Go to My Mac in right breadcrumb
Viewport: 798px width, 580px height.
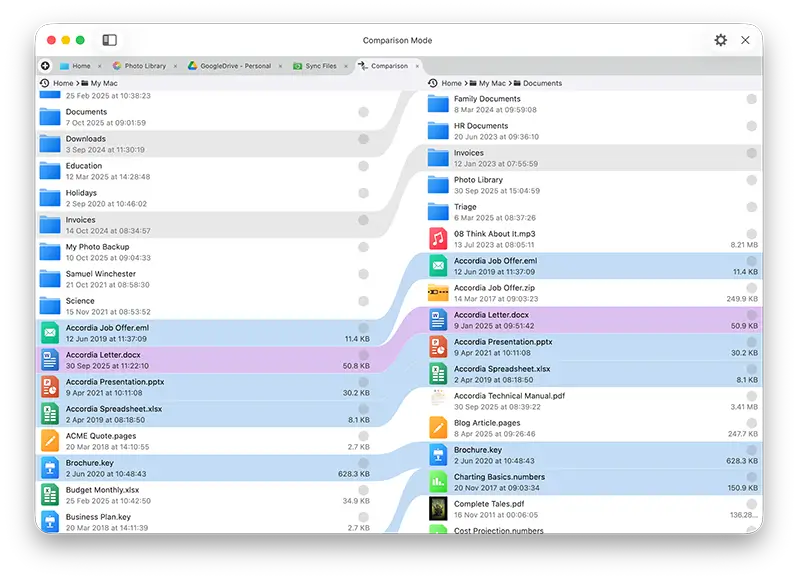492,83
